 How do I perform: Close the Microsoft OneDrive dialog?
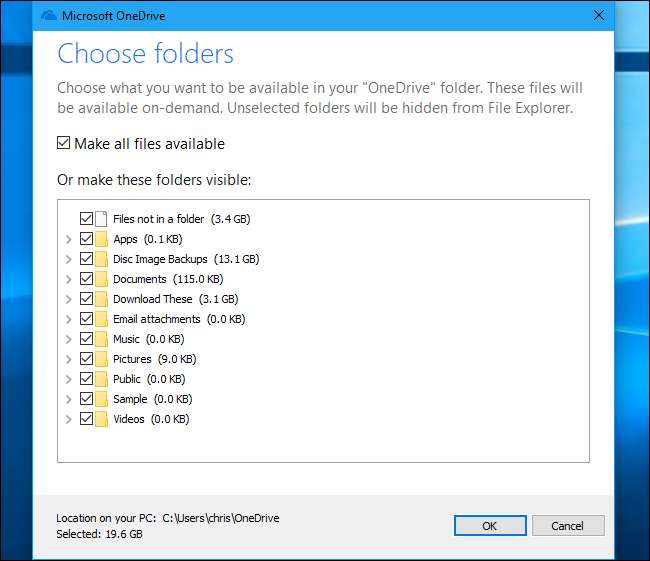[x=598, y=16]
